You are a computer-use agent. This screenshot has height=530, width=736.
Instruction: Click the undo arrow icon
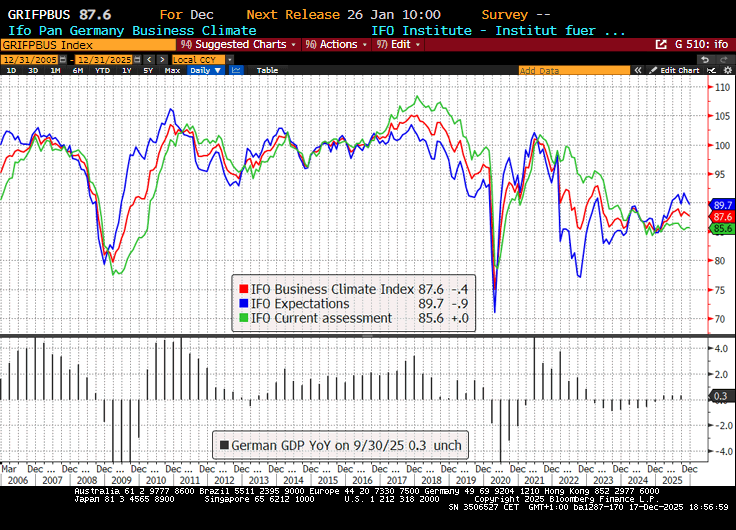point(705,59)
